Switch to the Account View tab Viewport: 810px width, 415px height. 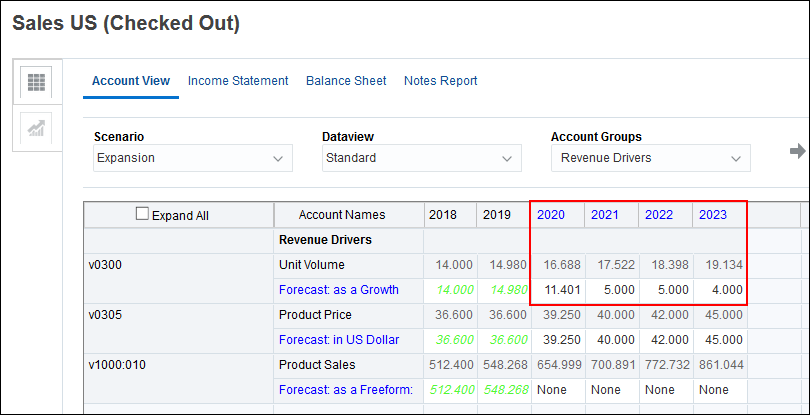click(x=130, y=81)
